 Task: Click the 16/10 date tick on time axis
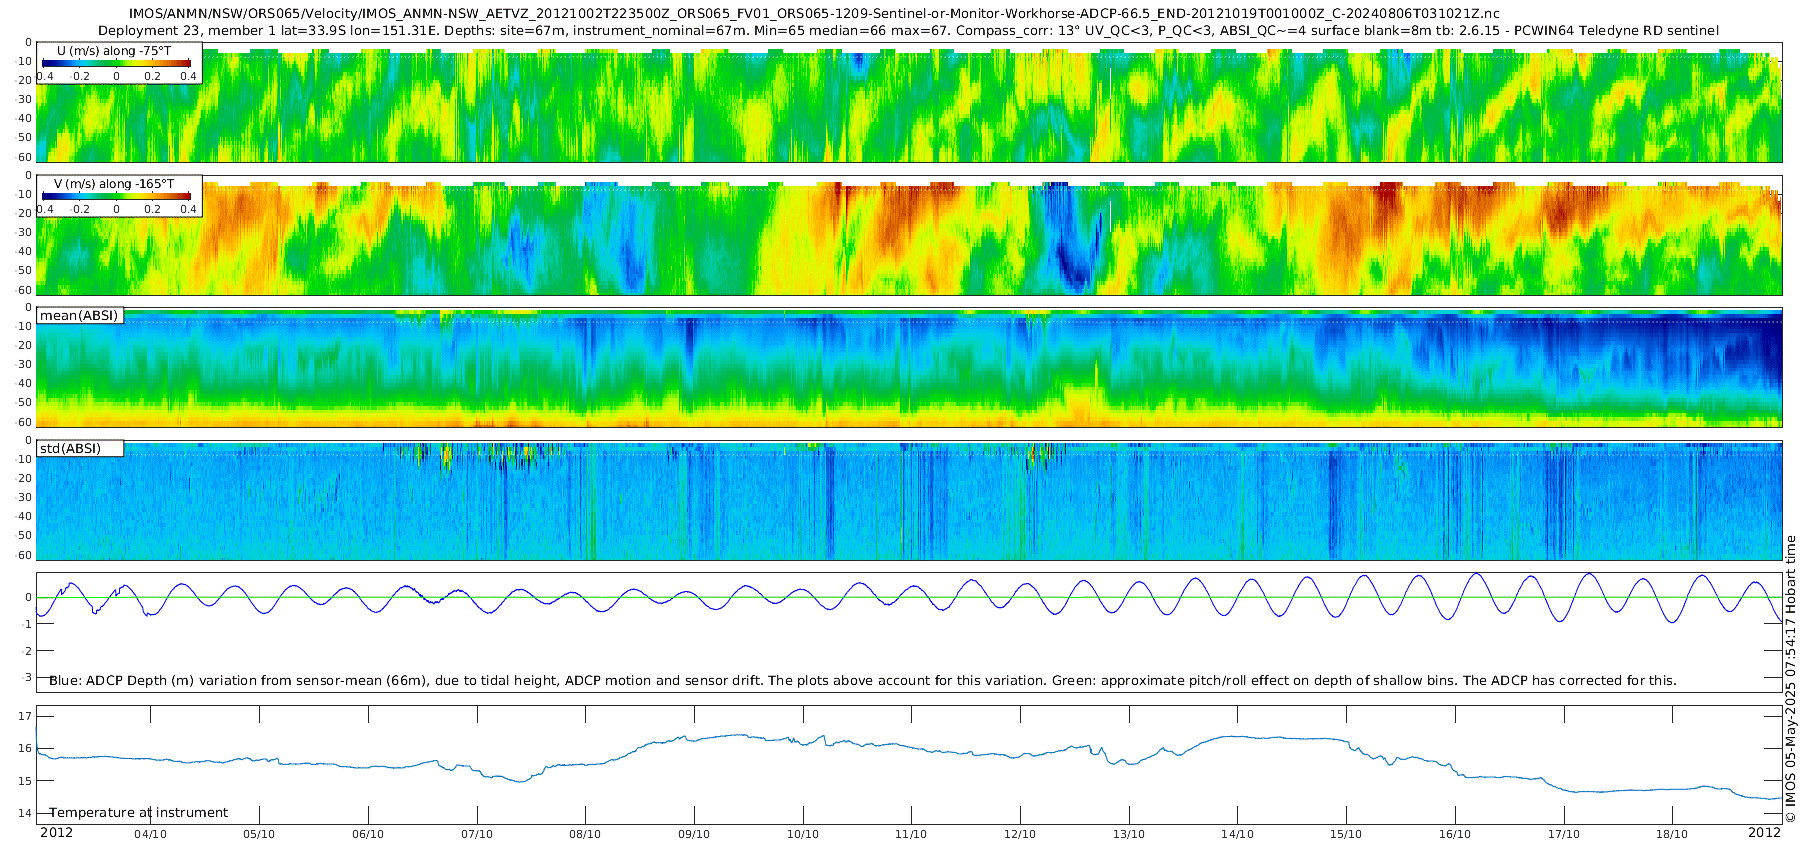[x=1455, y=834]
